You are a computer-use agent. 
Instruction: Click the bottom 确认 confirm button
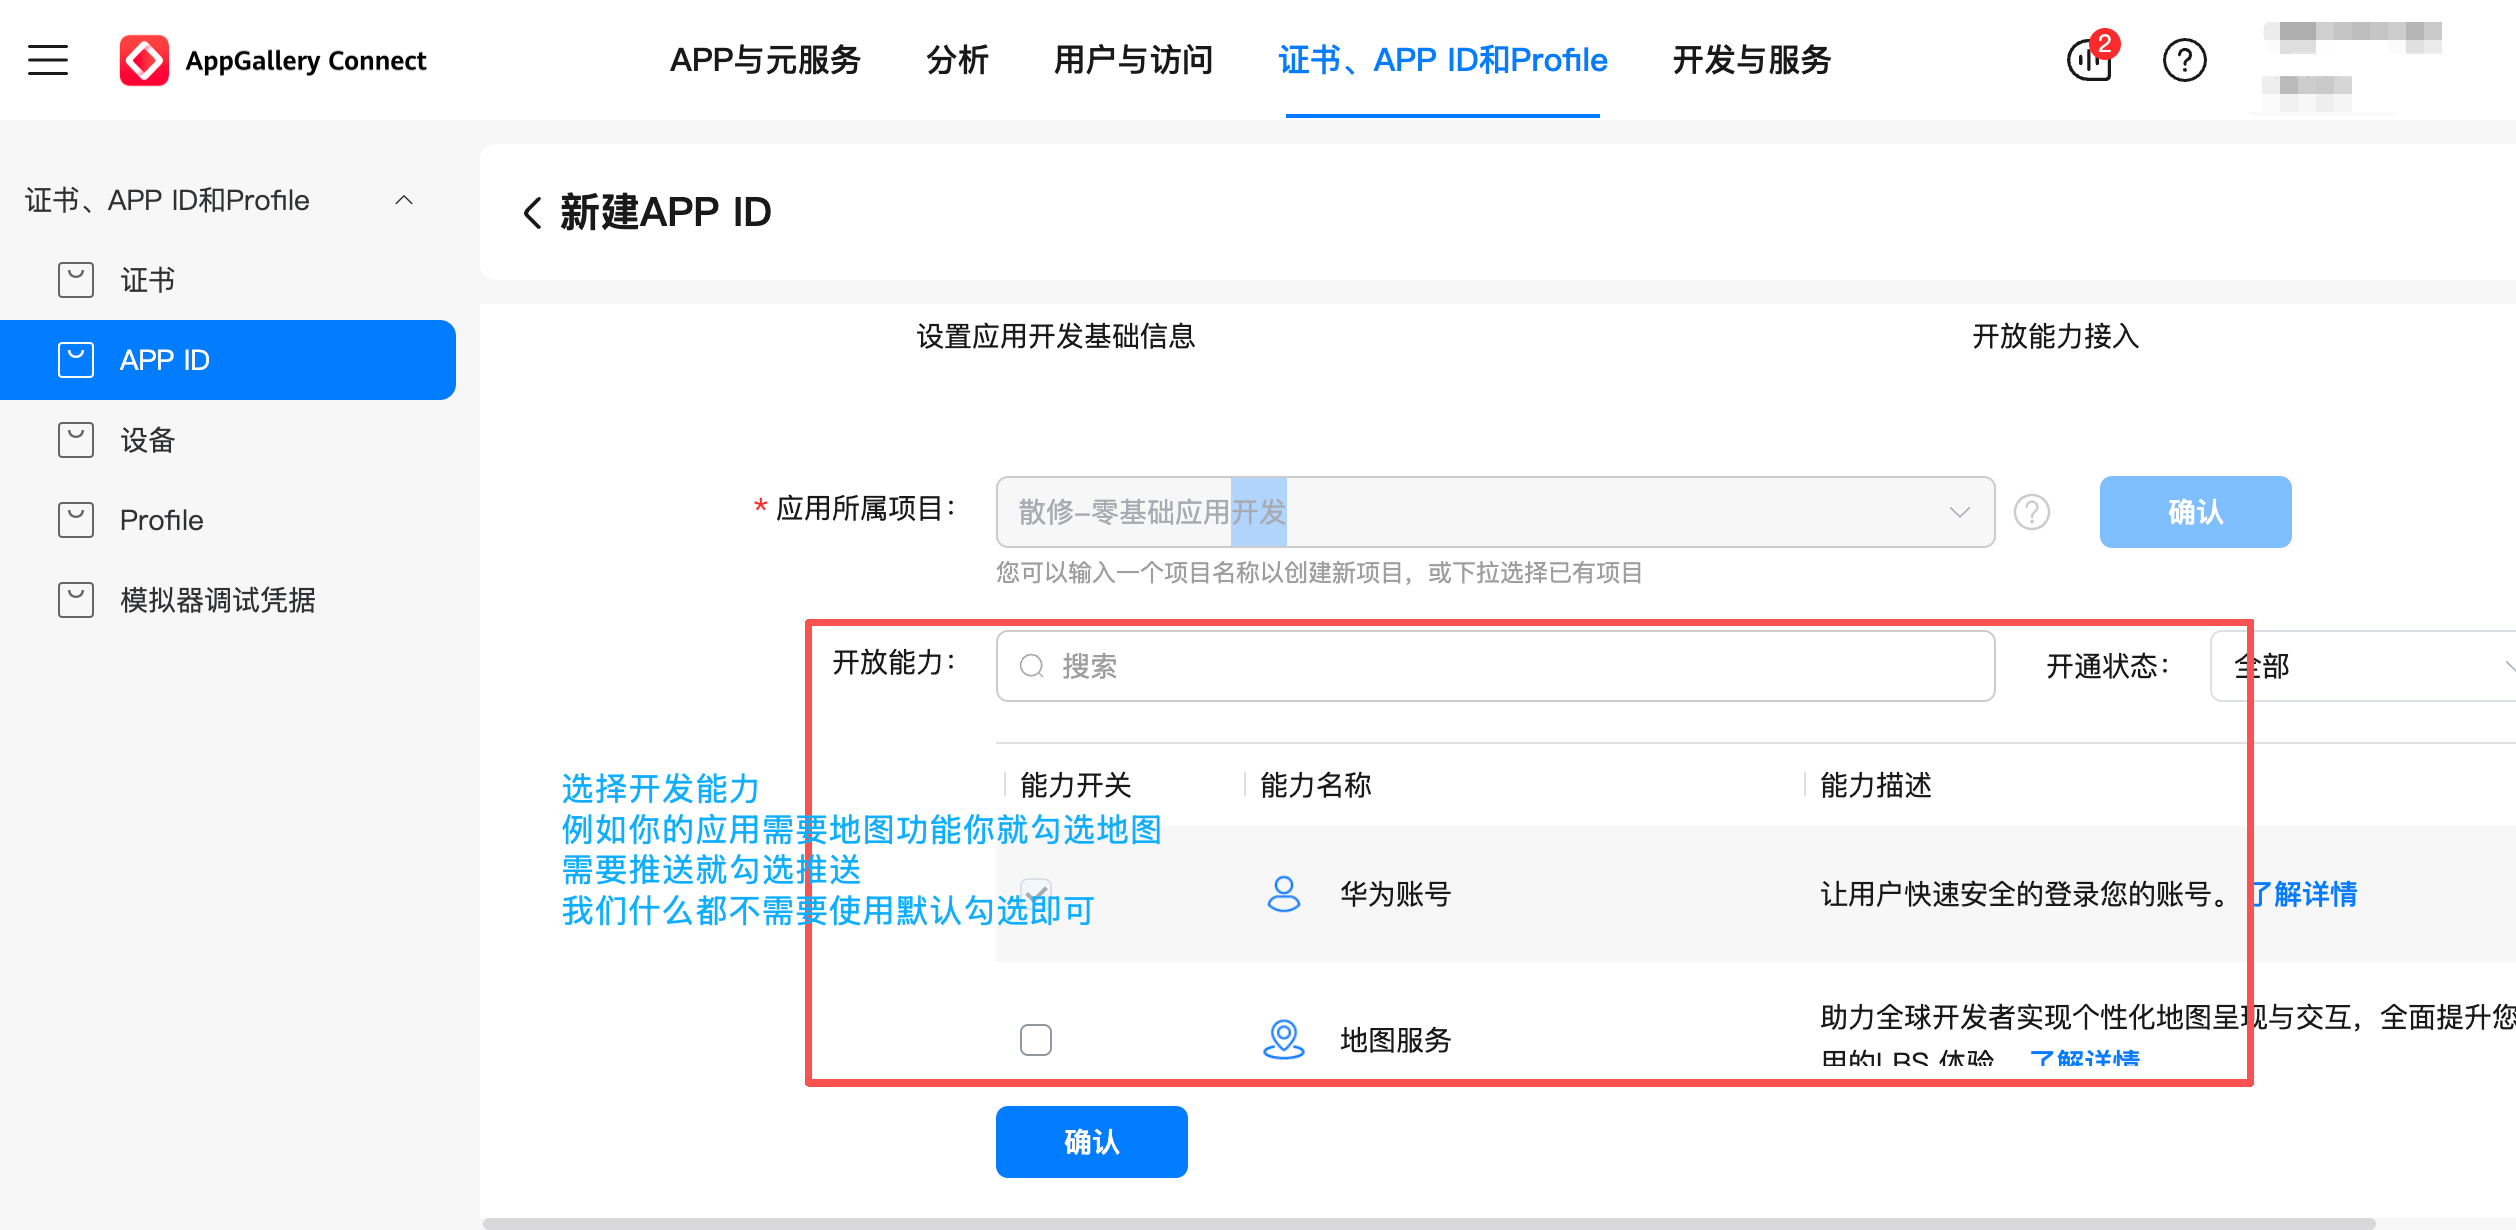click(1091, 1141)
